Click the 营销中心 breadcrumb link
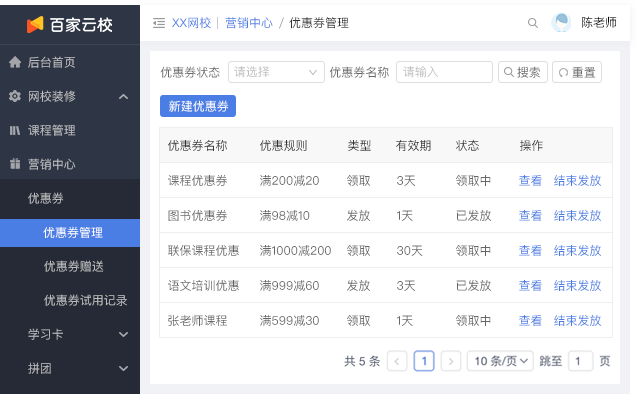638x394 pixels. pos(249,23)
